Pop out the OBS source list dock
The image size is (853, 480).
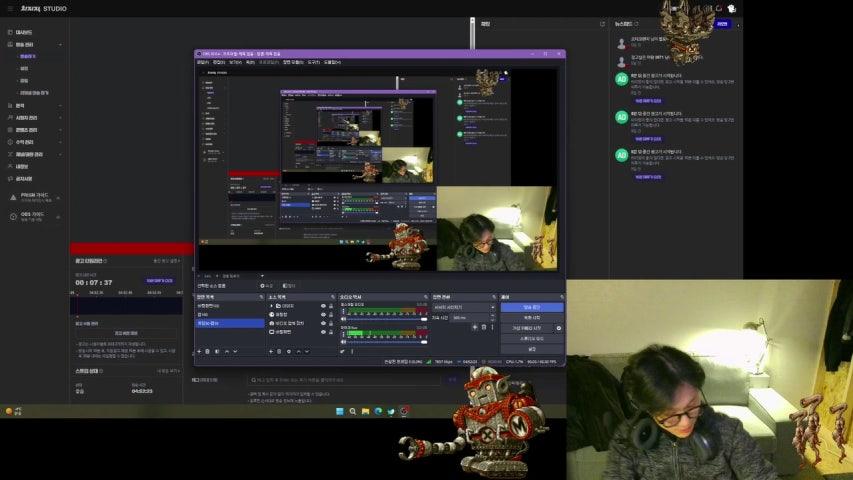click(333, 297)
